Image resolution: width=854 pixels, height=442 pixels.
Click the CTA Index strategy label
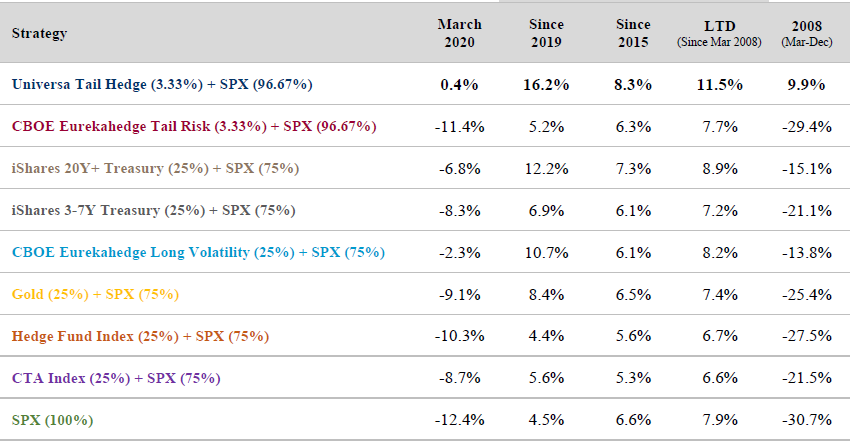click(116, 379)
